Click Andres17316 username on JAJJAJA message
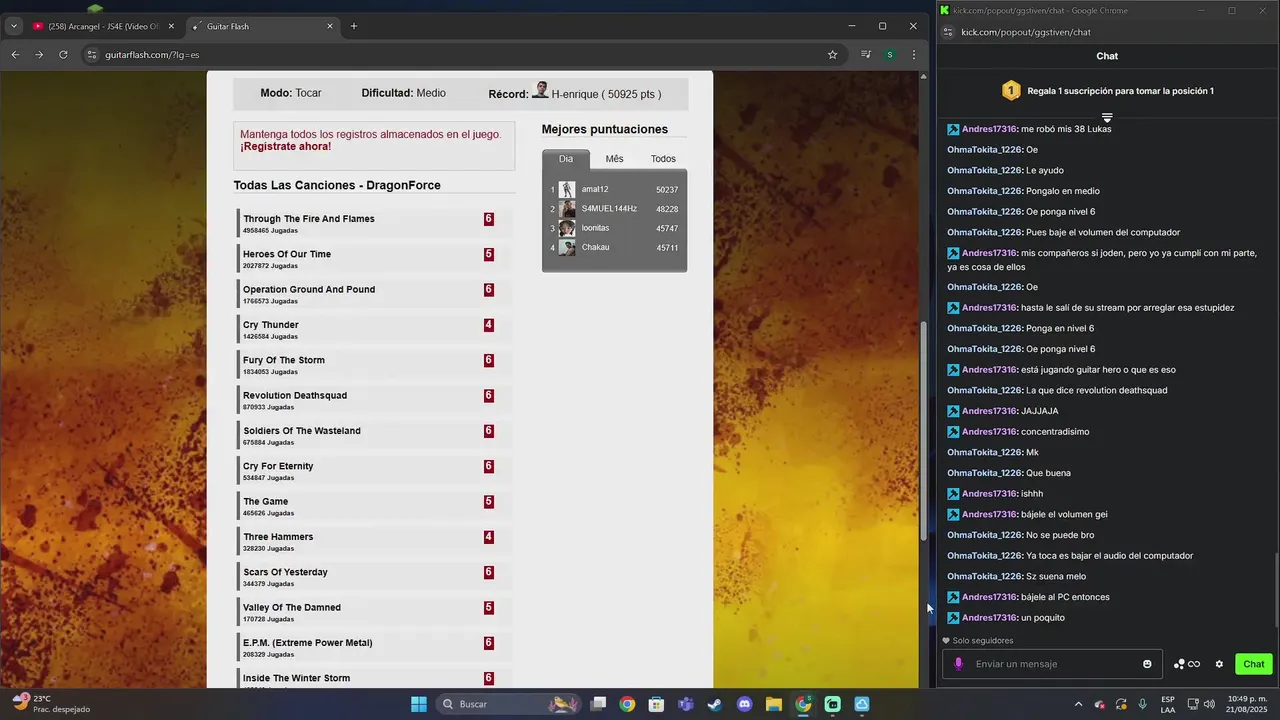1280x720 pixels. (989, 411)
